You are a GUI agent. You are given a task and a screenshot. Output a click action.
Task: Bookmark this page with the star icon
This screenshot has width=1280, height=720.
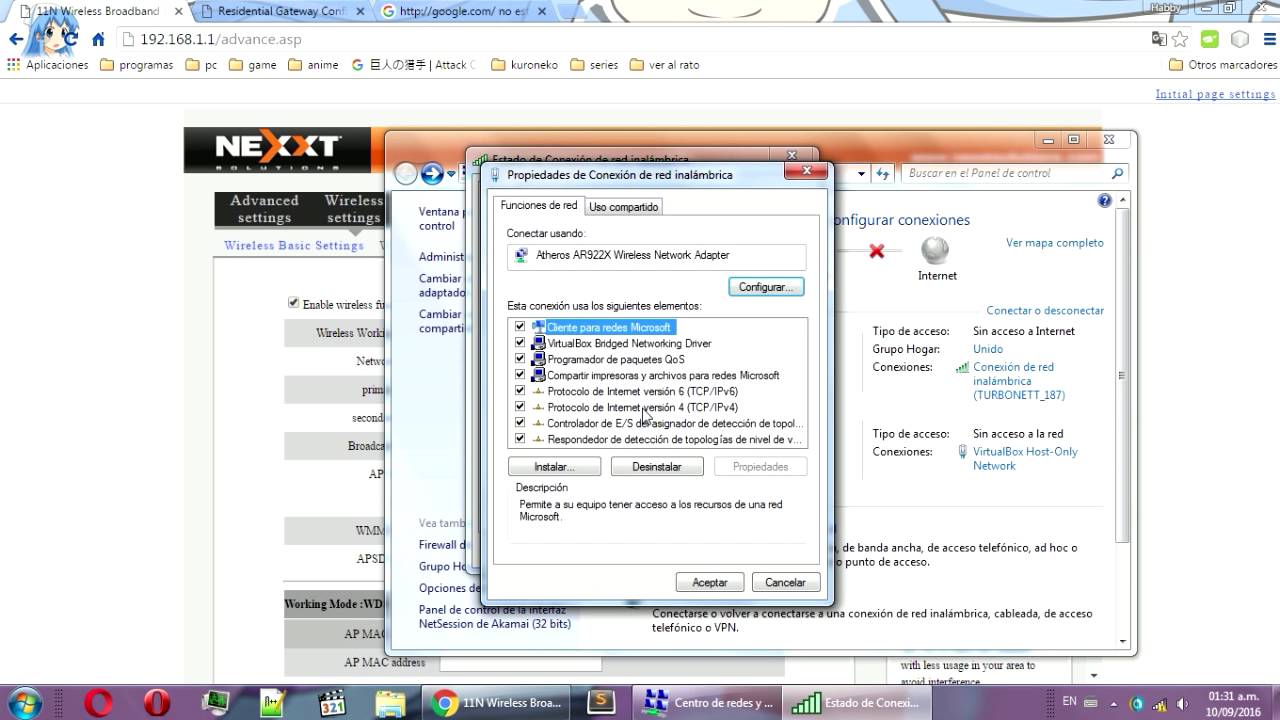1180,39
